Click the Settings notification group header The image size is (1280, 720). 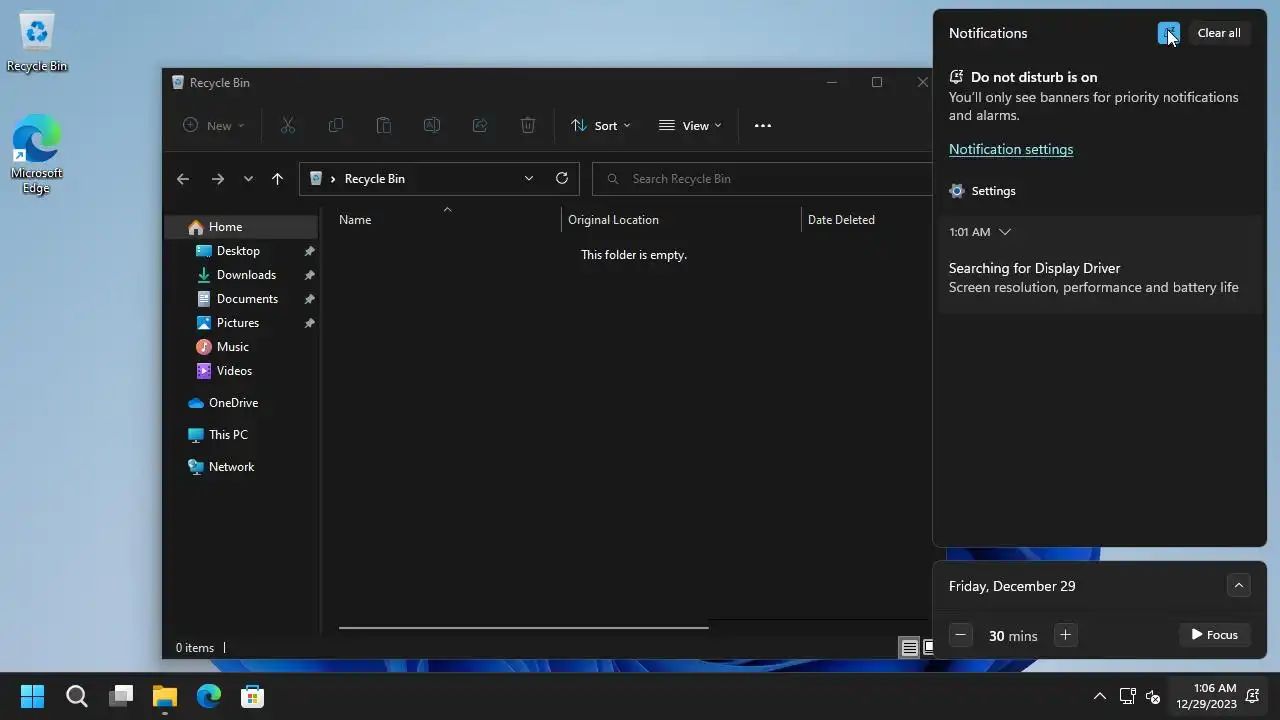click(982, 191)
